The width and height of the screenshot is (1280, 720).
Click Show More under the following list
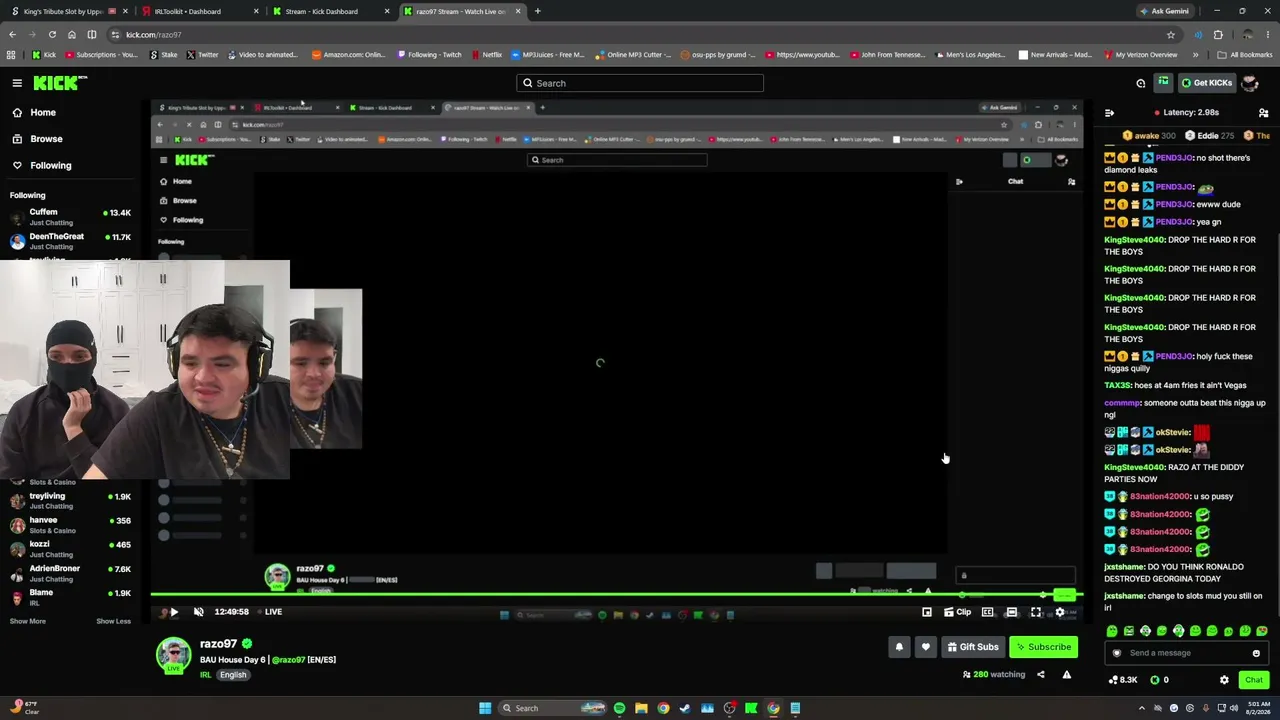(28, 621)
